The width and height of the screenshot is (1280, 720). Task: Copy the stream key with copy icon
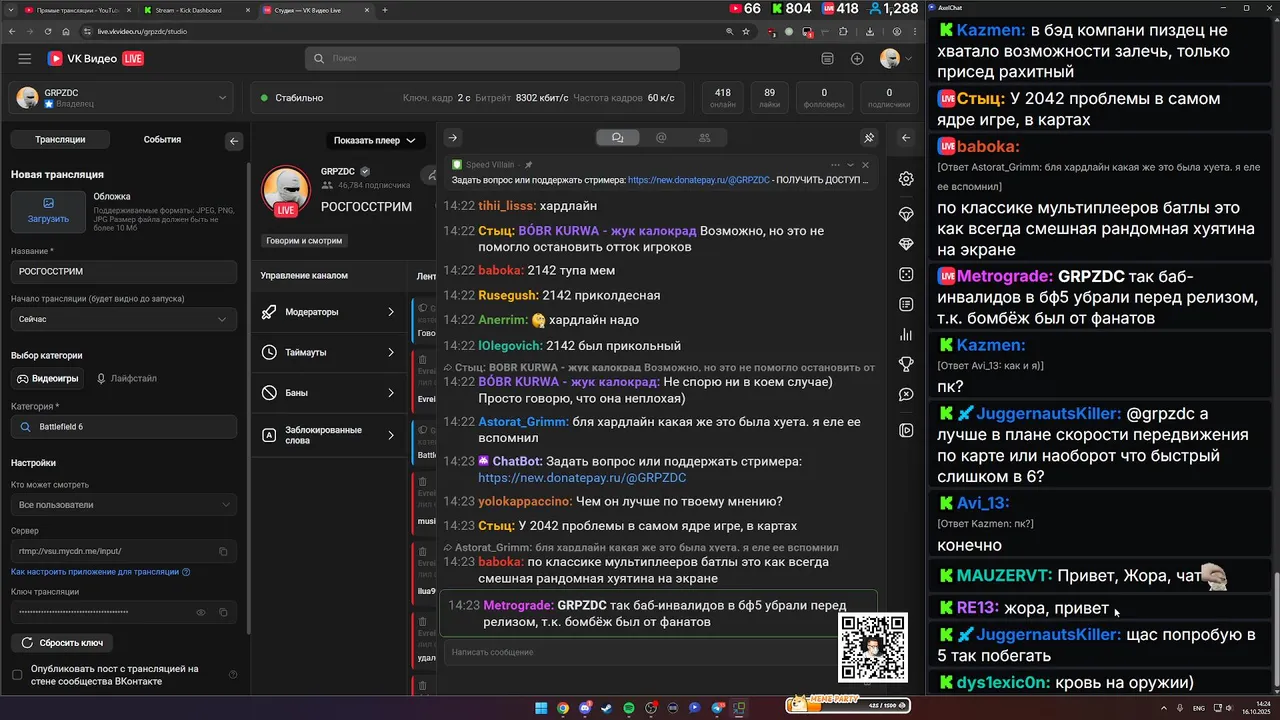[223, 612]
